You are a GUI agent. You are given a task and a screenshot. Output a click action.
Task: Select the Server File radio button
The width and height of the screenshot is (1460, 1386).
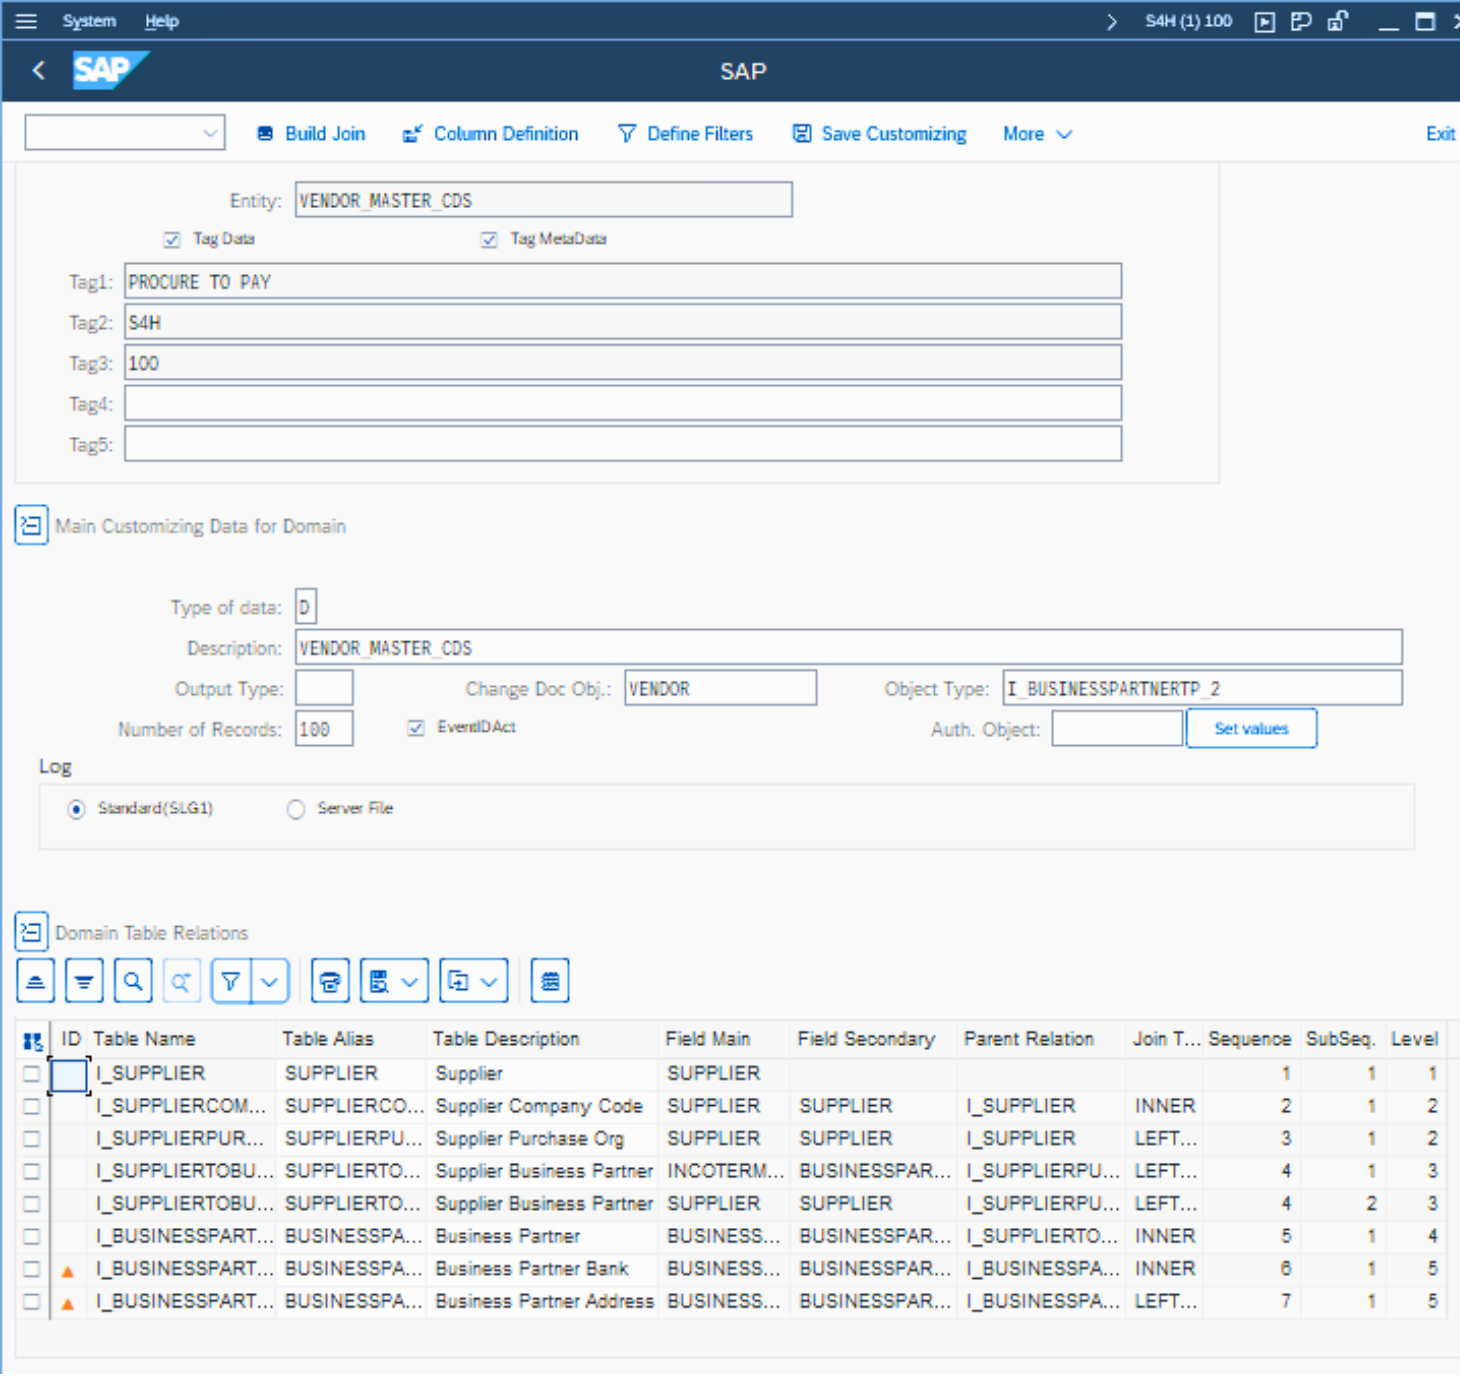tap(296, 809)
